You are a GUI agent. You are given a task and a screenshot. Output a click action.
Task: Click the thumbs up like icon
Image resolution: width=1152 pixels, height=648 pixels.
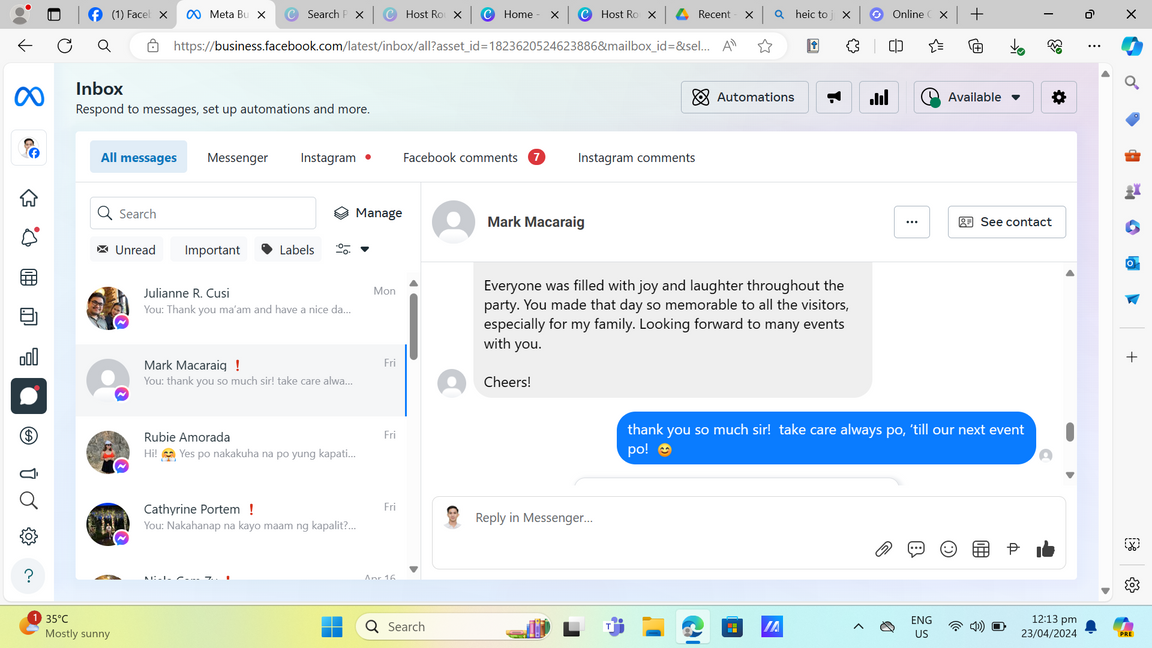coord(1045,549)
